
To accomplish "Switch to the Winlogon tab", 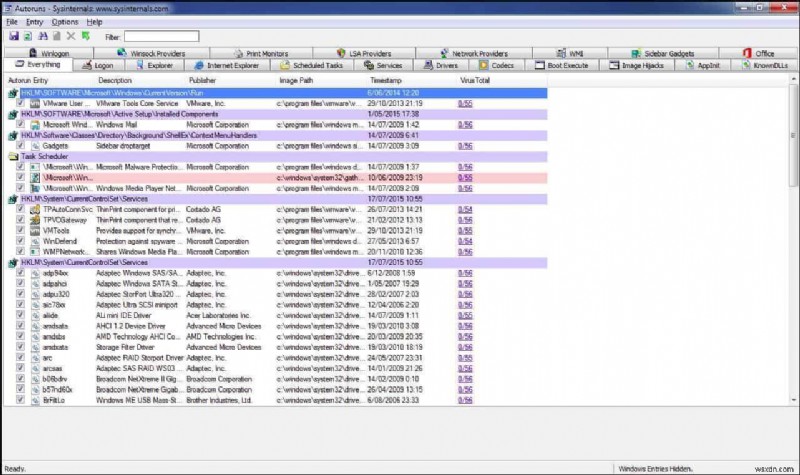I will click(x=49, y=53).
